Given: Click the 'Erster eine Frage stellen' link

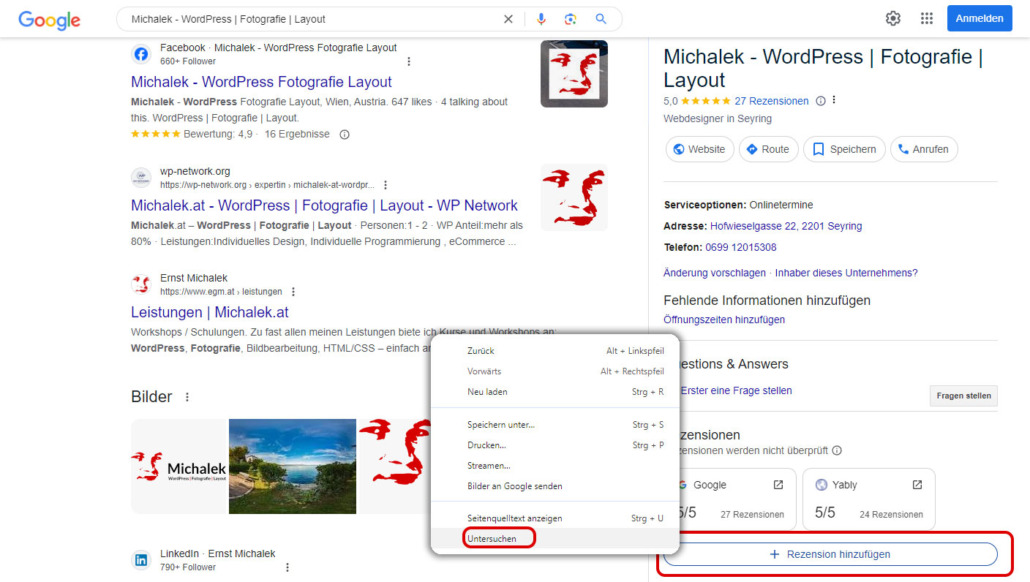Looking at the screenshot, I should click(x=736, y=390).
